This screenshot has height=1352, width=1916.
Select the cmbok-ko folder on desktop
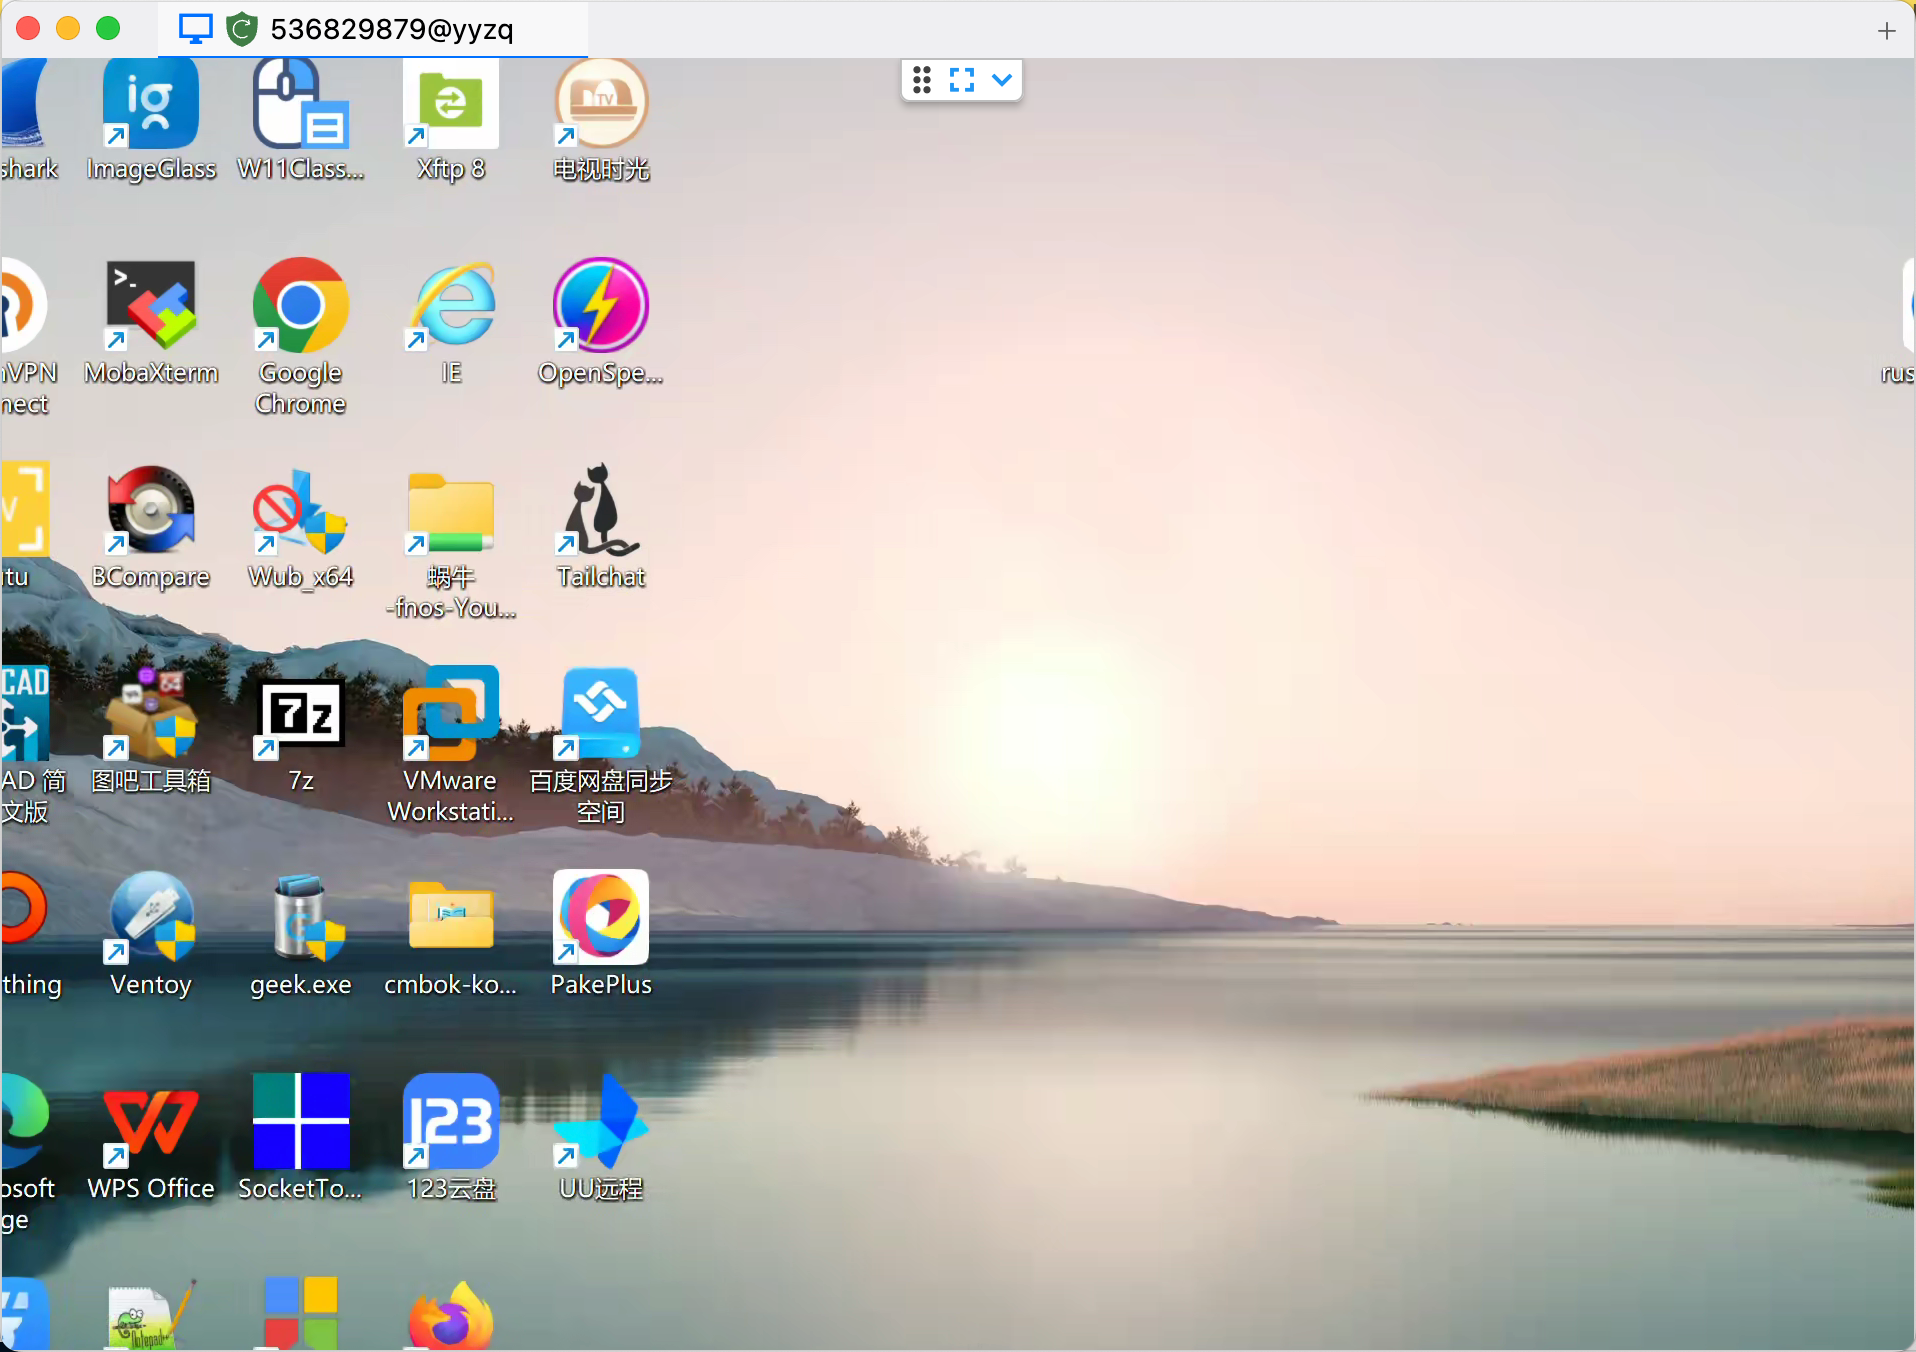(450, 917)
